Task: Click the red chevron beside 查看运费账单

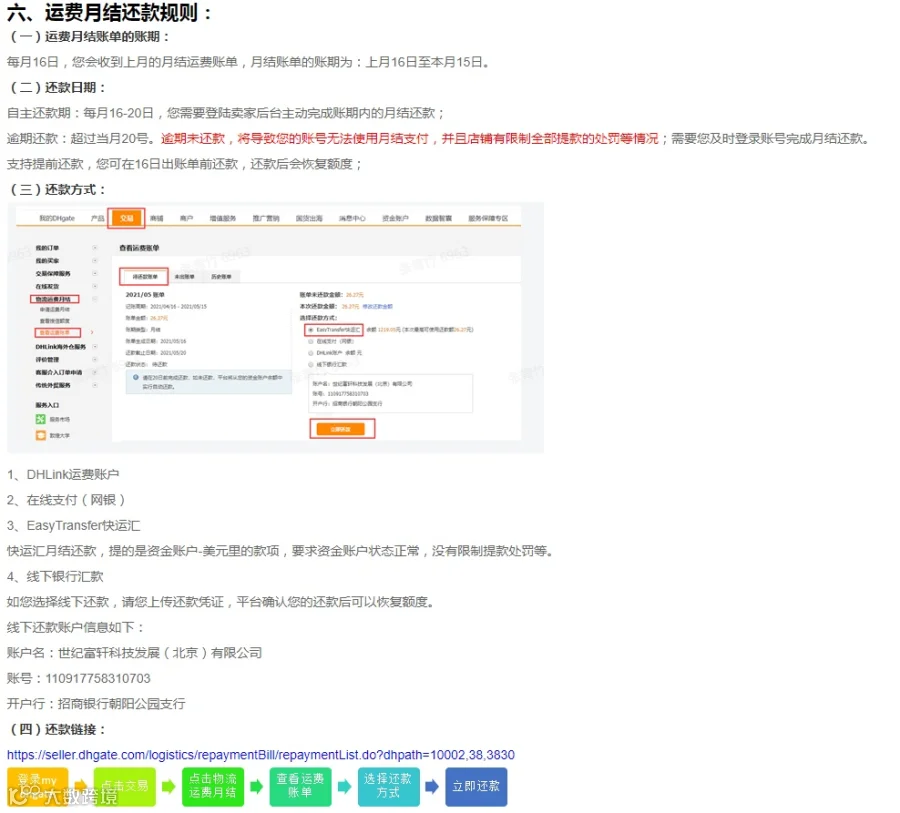Action: tap(92, 332)
